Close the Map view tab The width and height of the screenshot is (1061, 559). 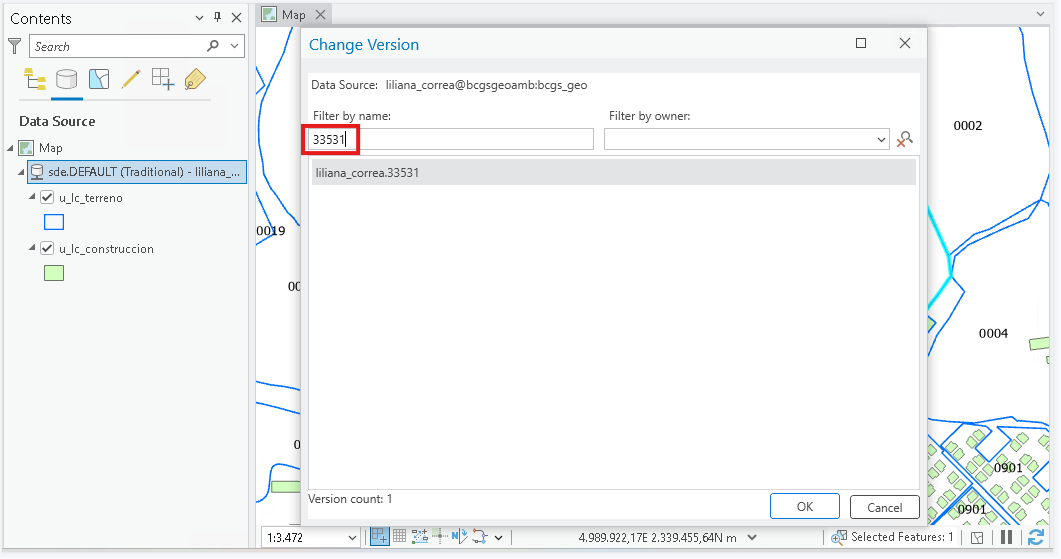[x=321, y=14]
